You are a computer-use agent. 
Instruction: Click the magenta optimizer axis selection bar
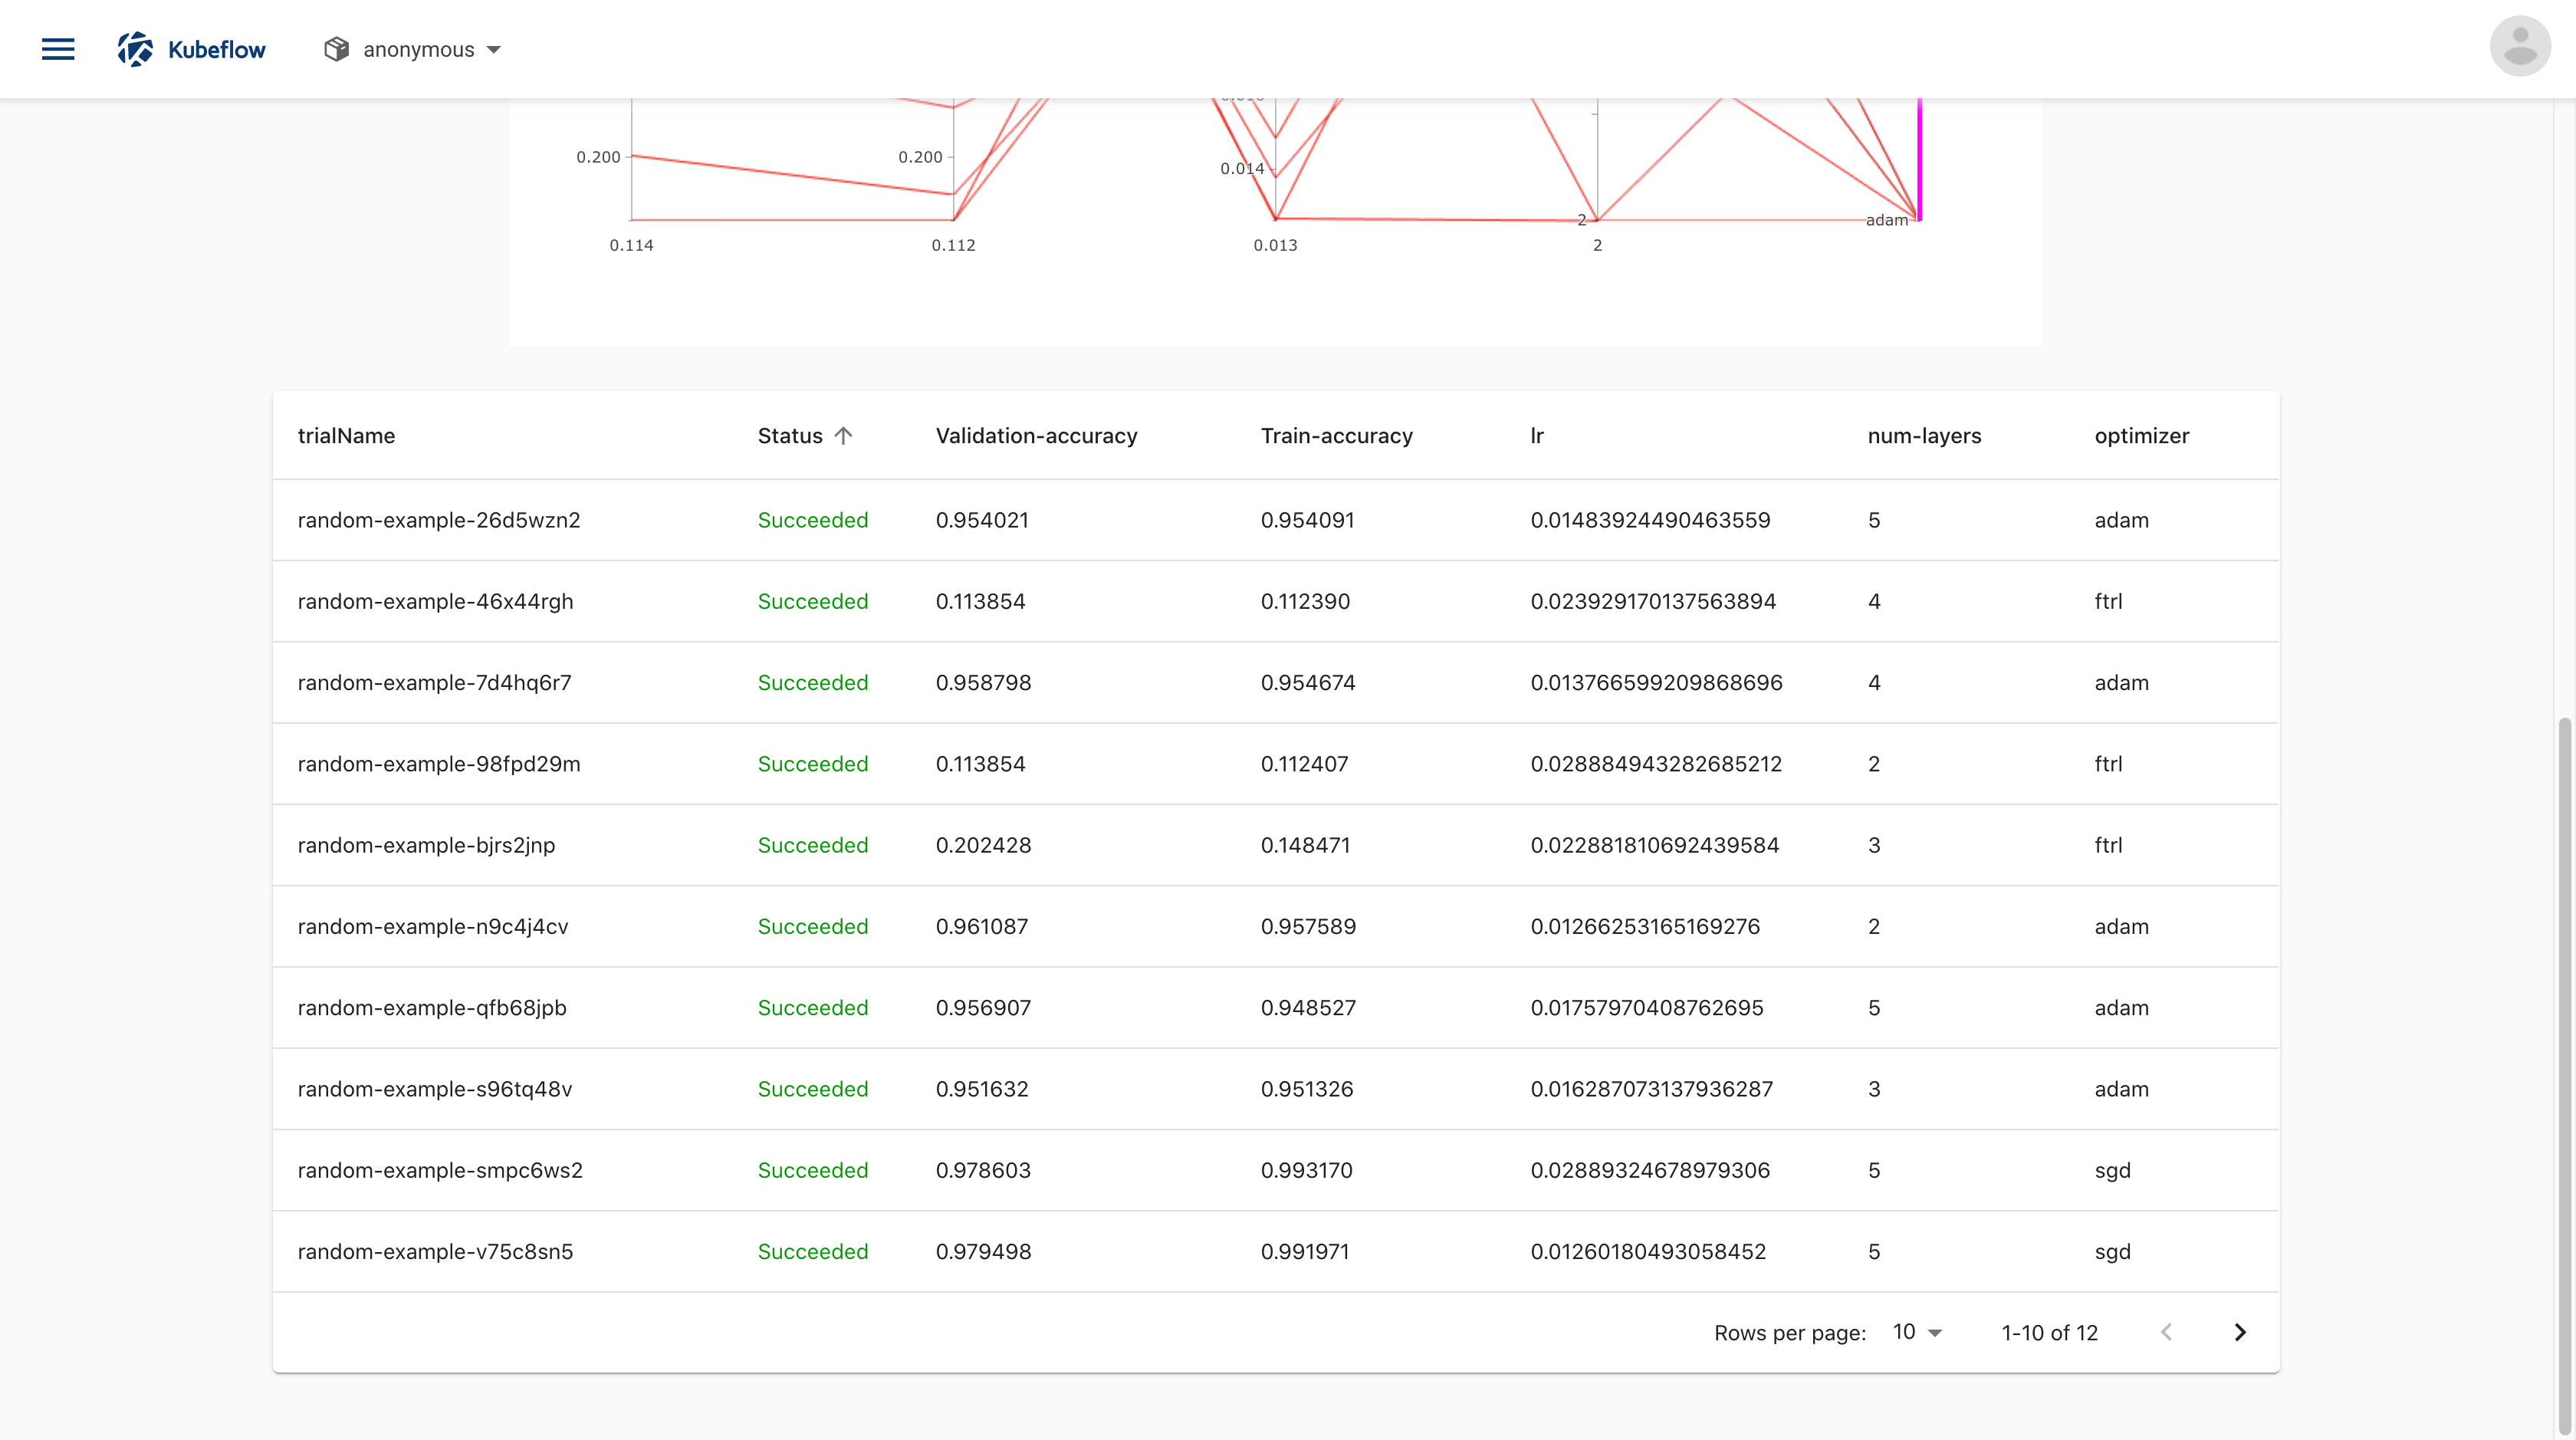point(1919,159)
